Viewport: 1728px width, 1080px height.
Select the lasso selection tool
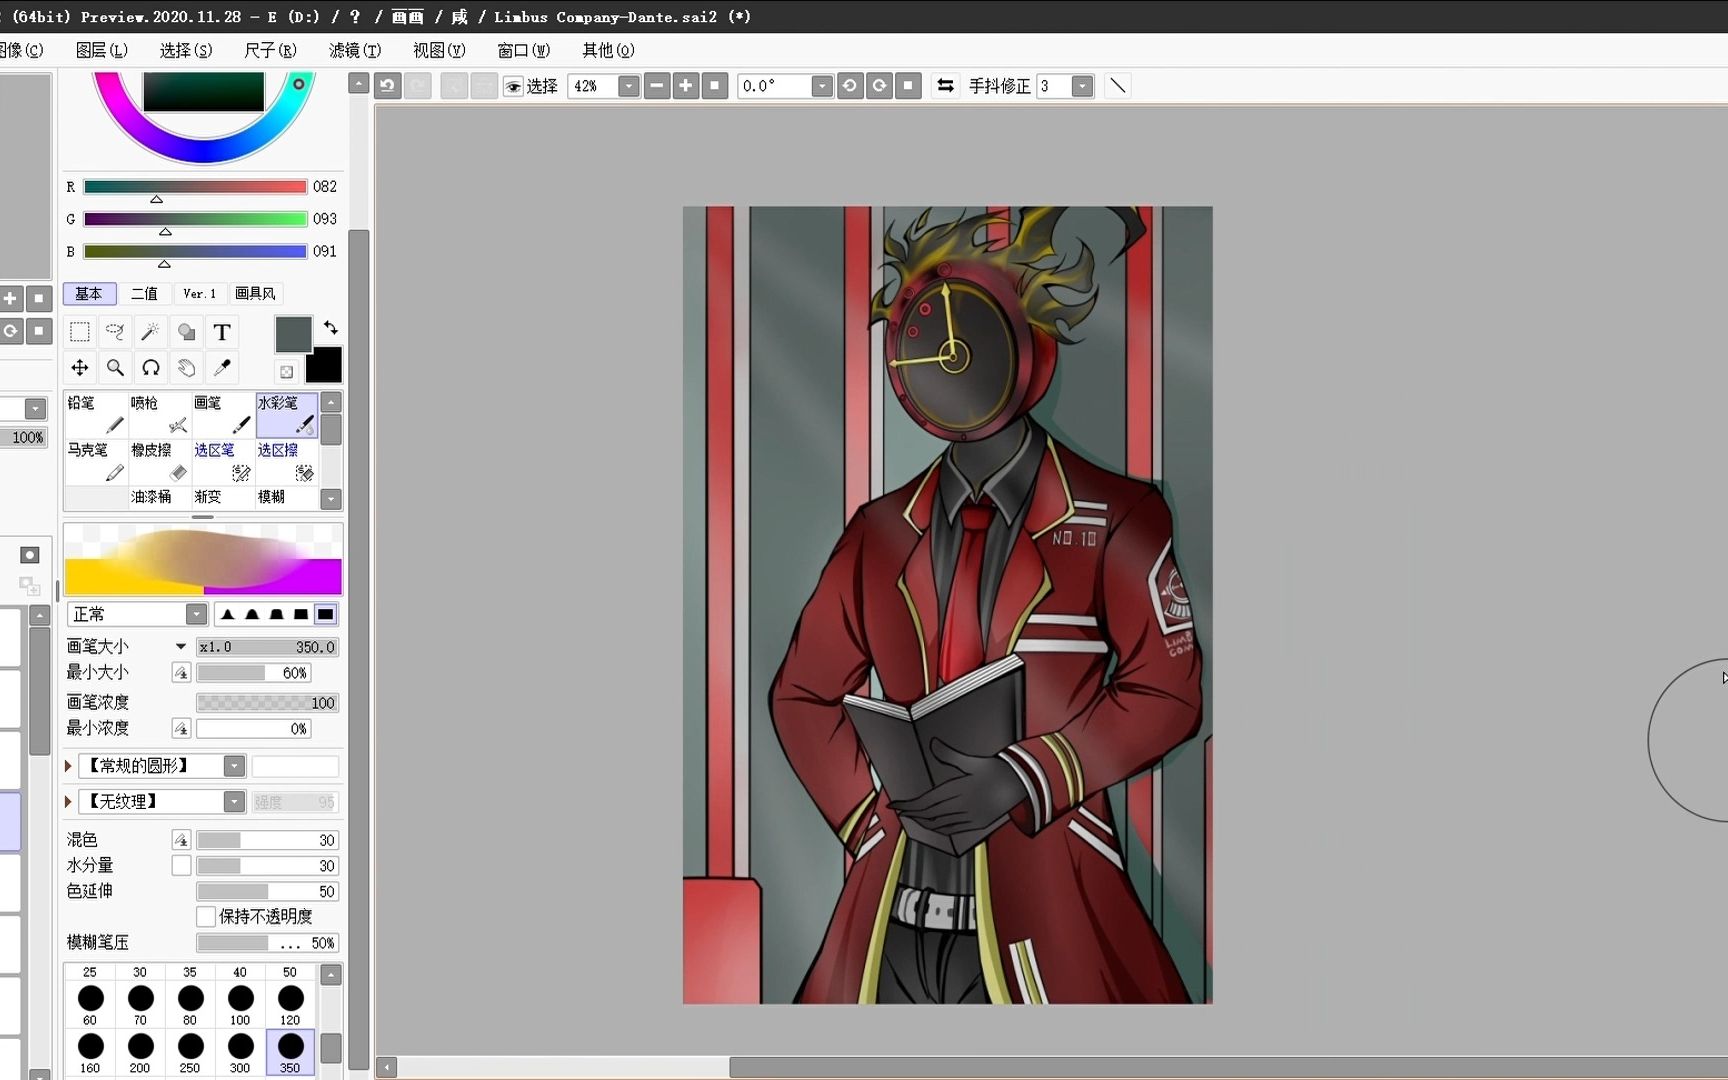(x=115, y=332)
